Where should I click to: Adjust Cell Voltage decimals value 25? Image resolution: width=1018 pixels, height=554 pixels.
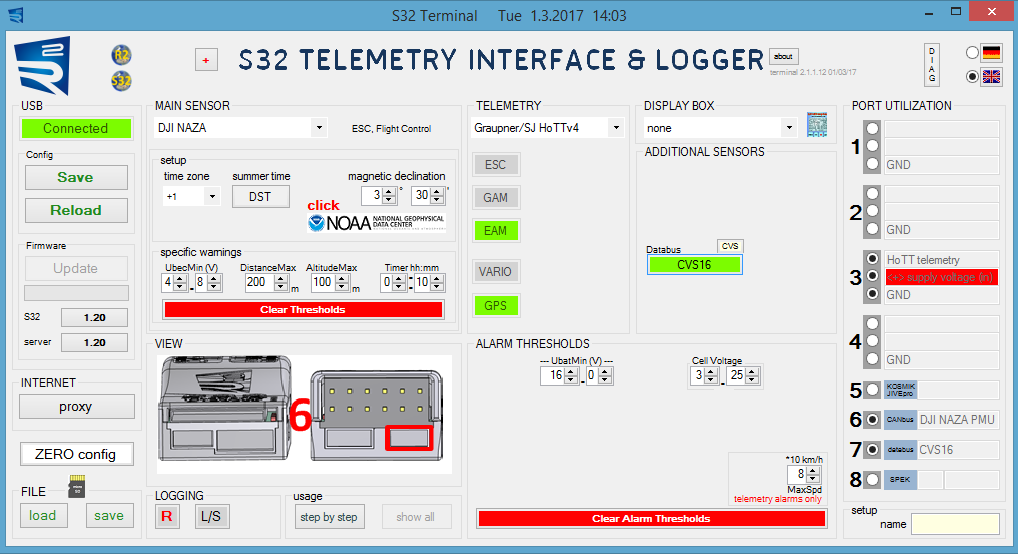[x=752, y=375]
